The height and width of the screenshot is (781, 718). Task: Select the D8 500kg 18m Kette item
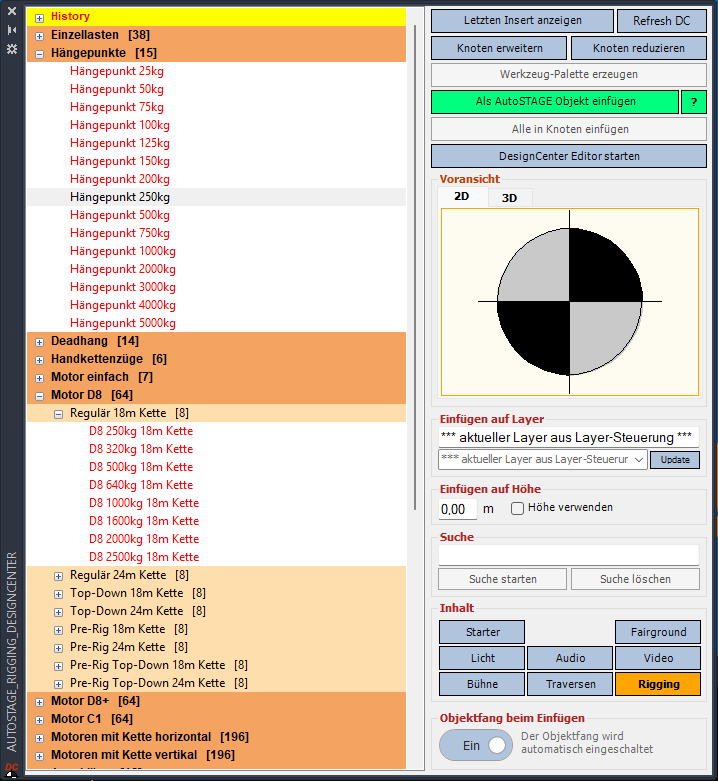pos(141,467)
